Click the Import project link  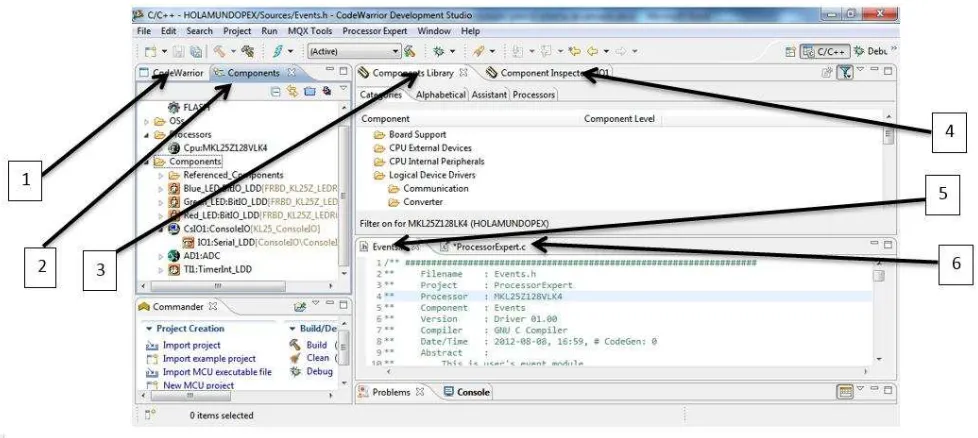coord(191,345)
